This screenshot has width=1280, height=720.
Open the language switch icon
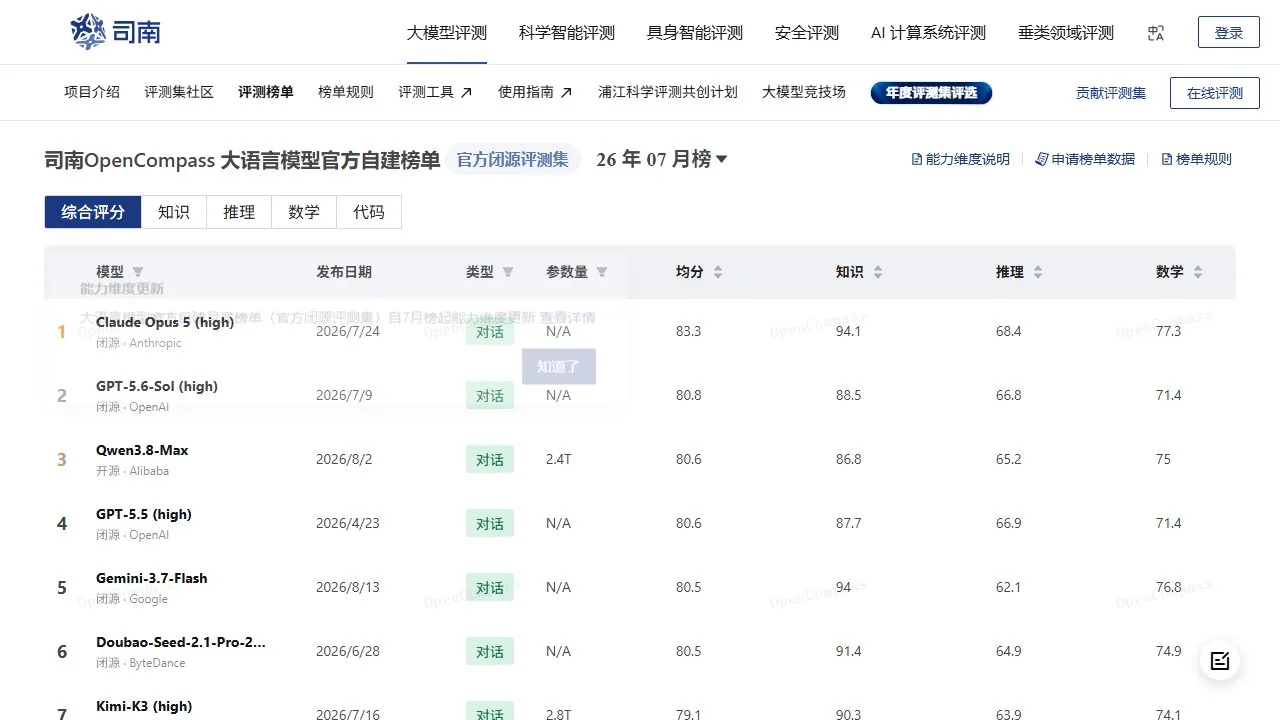(x=1156, y=33)
